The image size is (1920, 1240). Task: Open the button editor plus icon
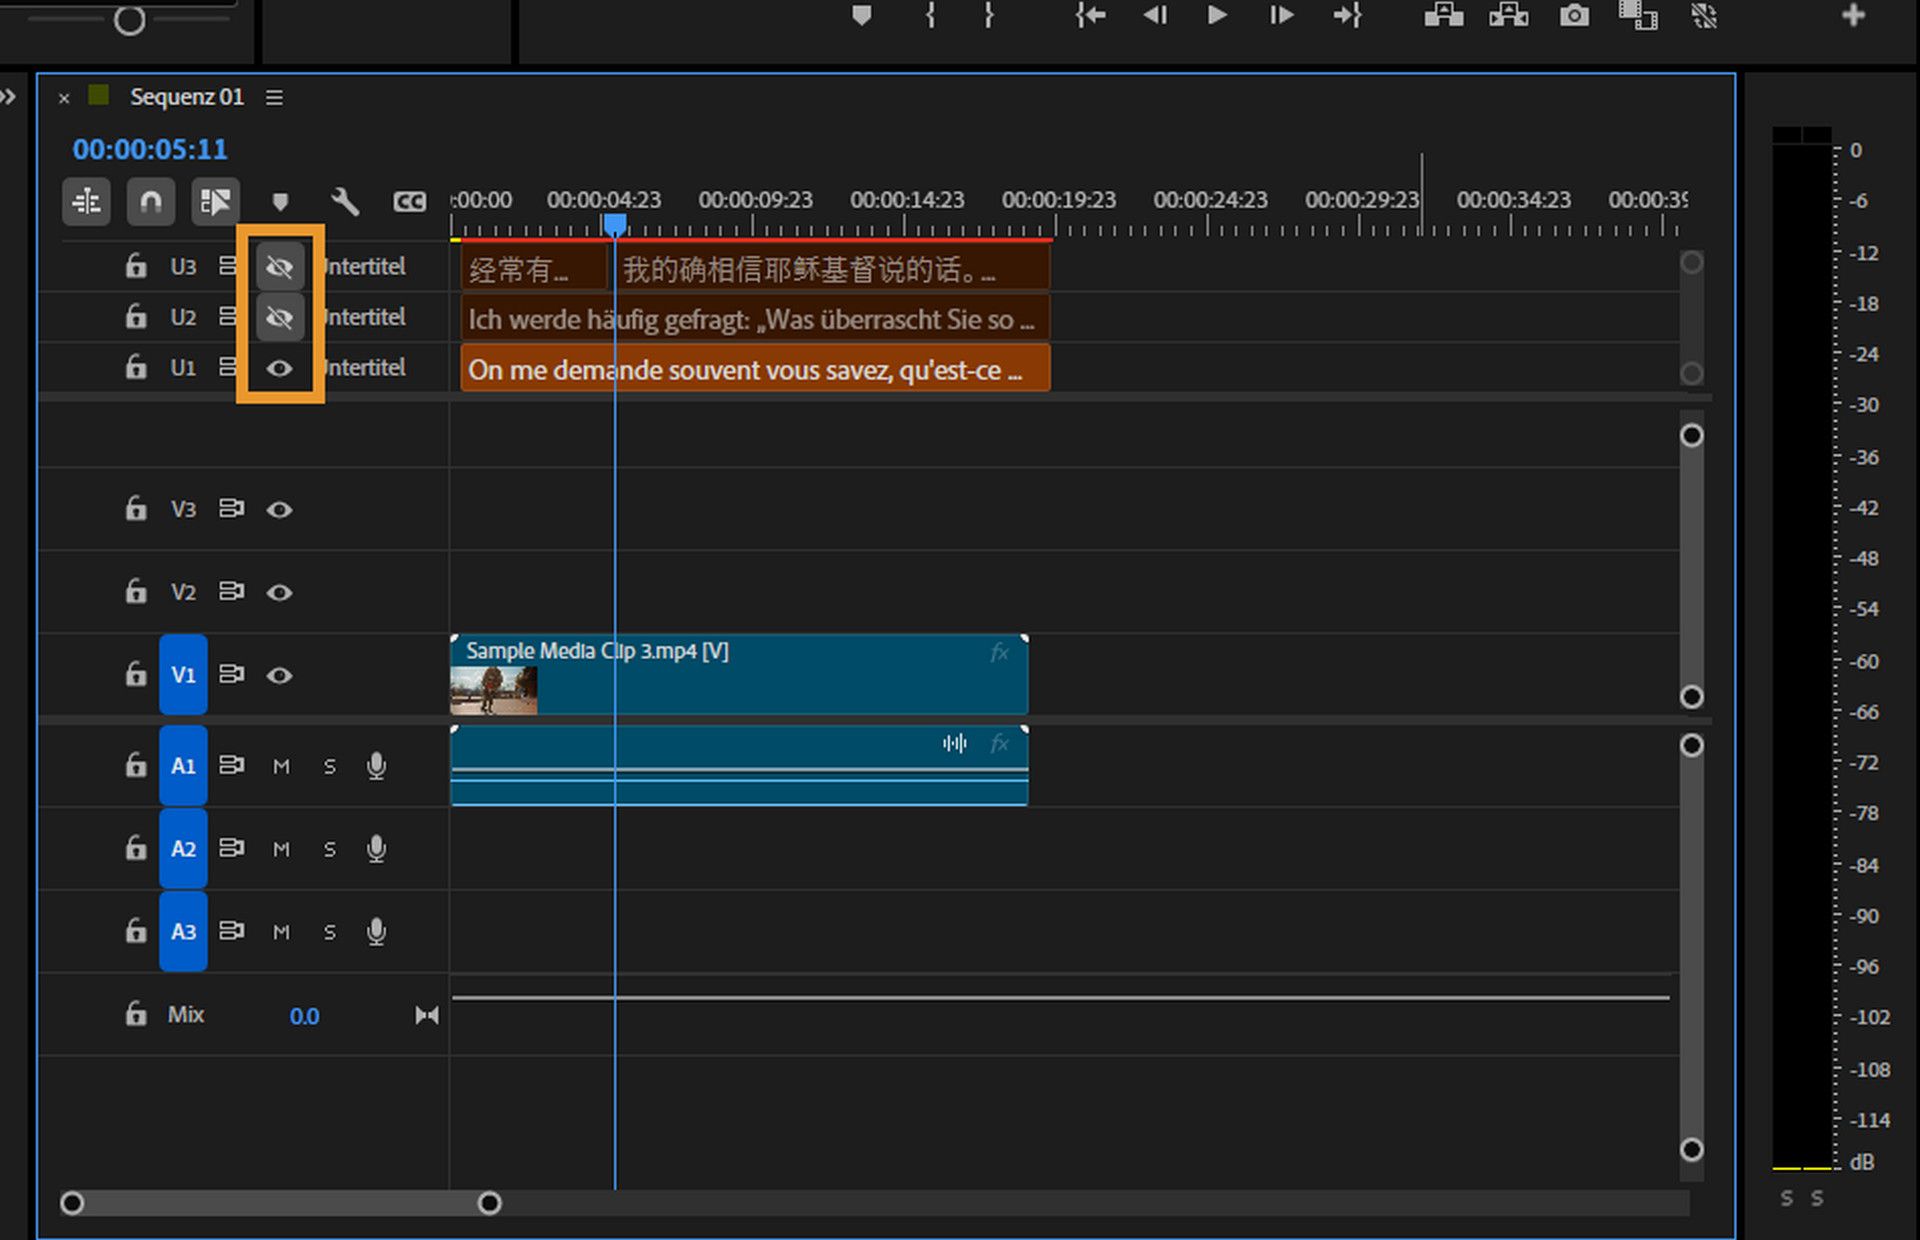(x=1853, y=16)
